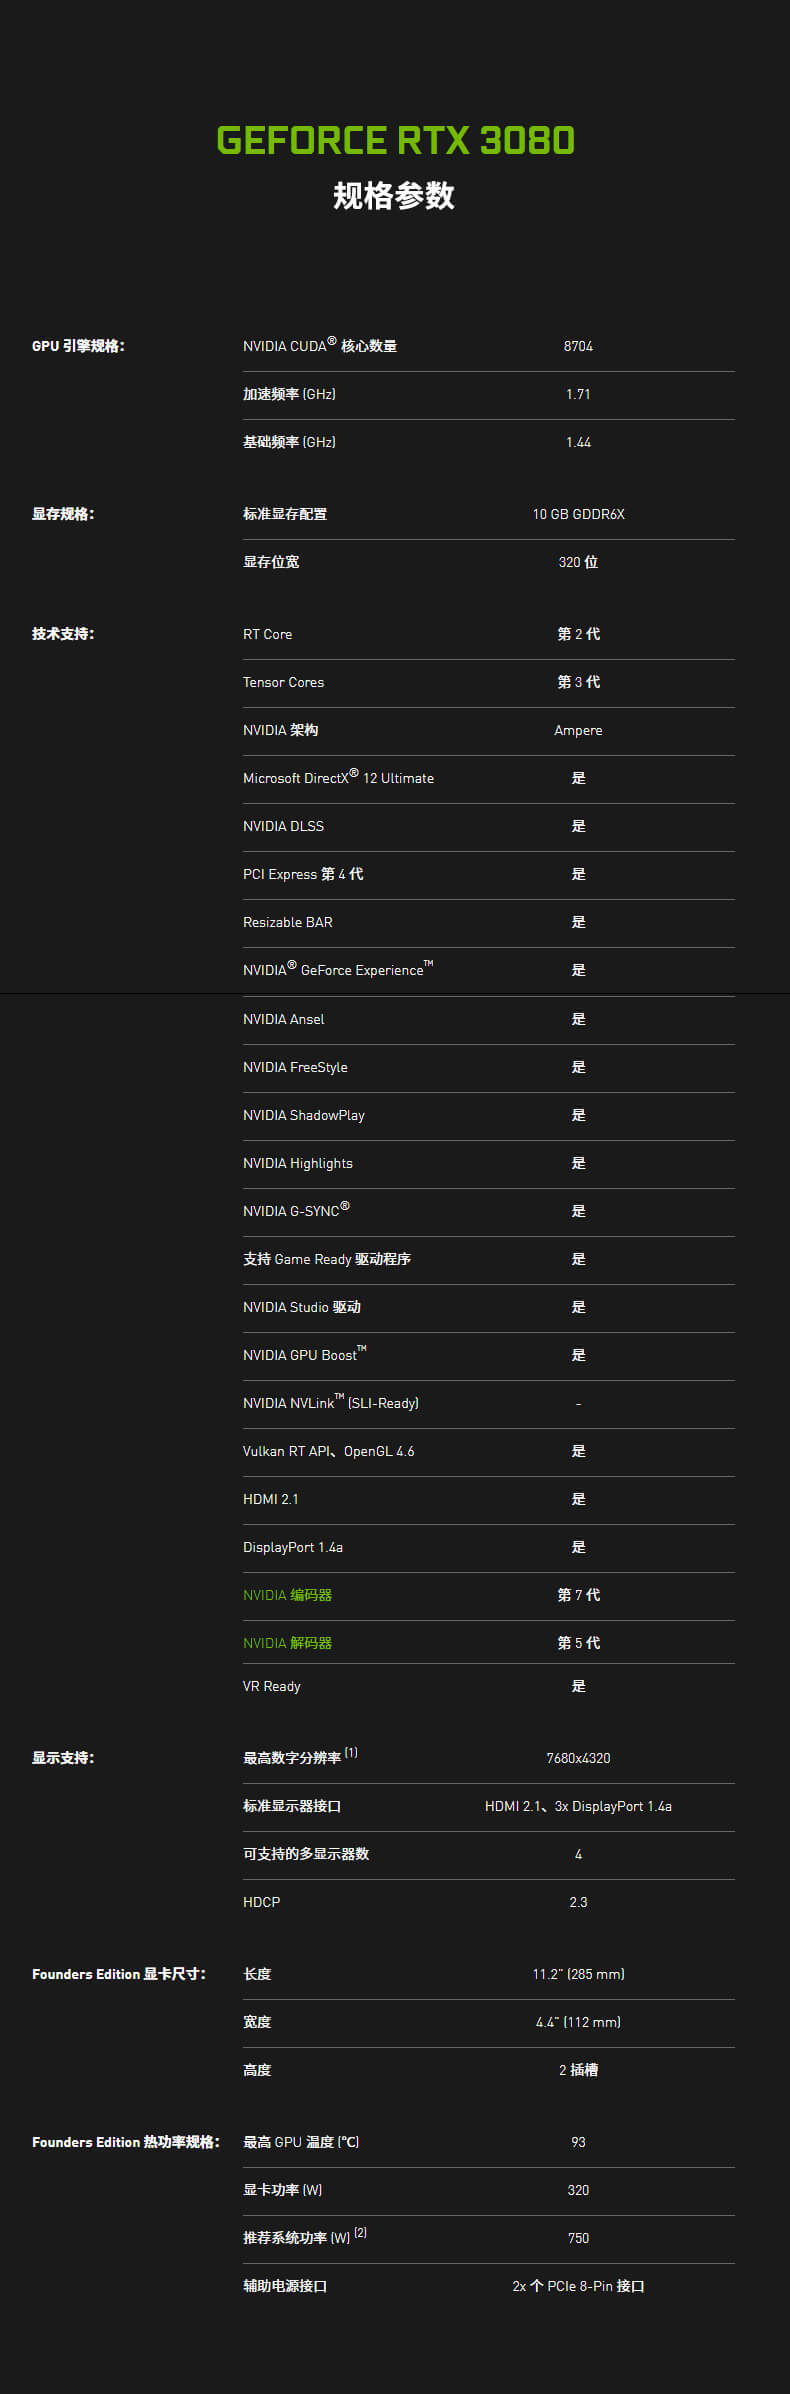
Task: Click the Founders Edition 热功率规格 label
Action: tap(125, 2142)
